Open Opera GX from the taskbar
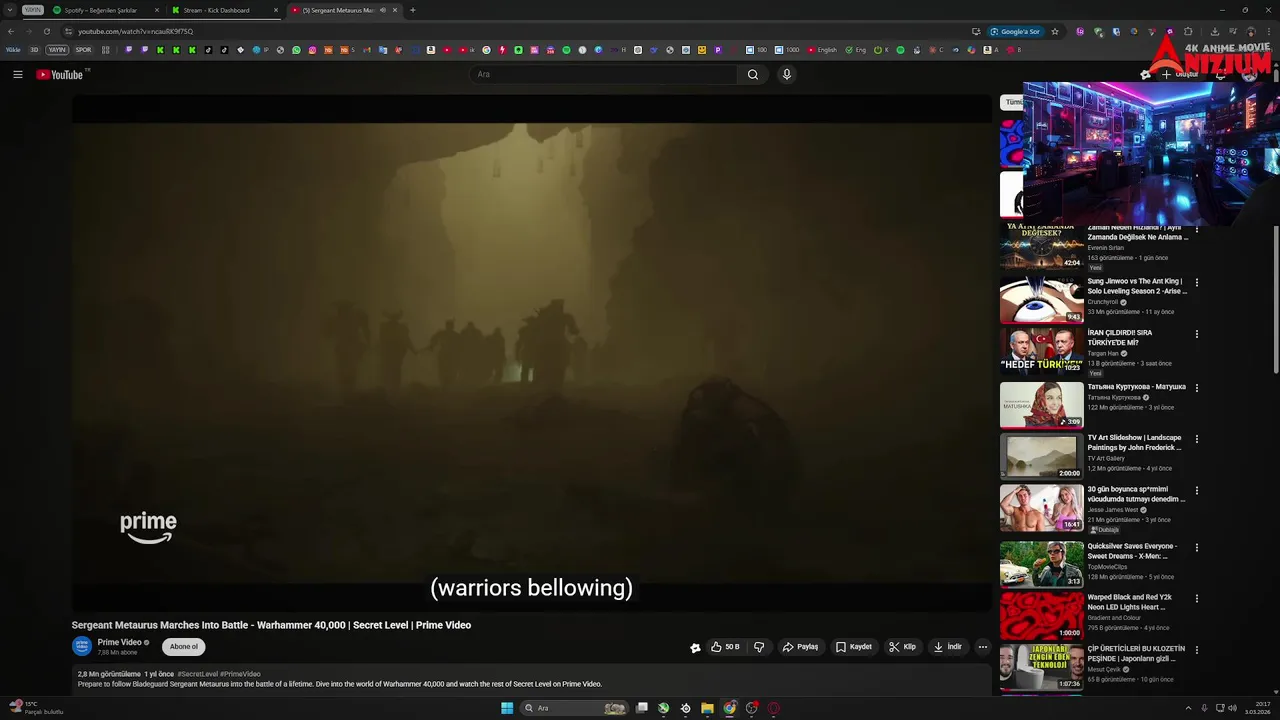1280x720 pixels. point(774,708)
